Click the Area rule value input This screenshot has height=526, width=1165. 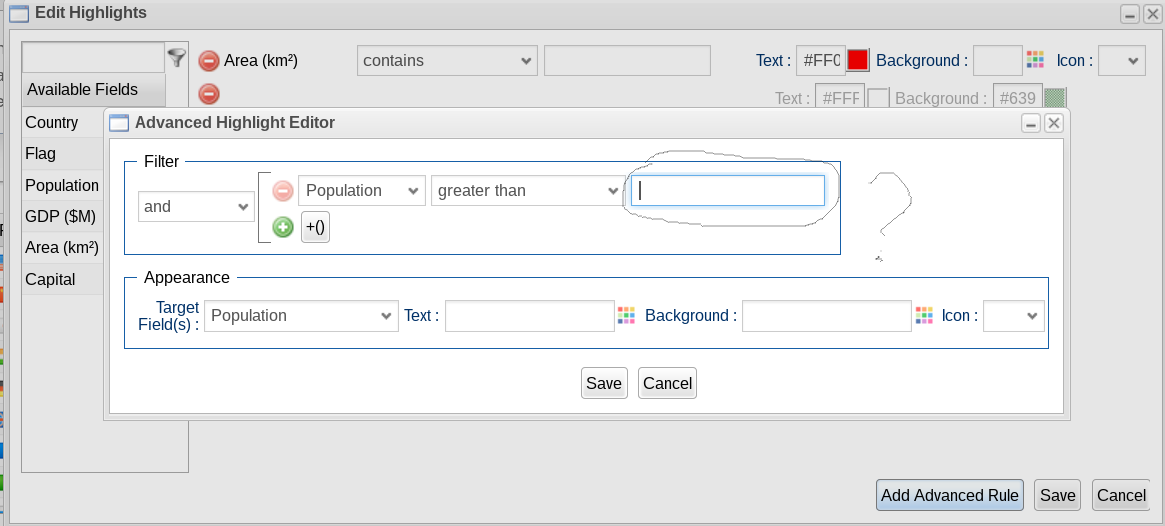pyautogui.click(x=627, y=60)
